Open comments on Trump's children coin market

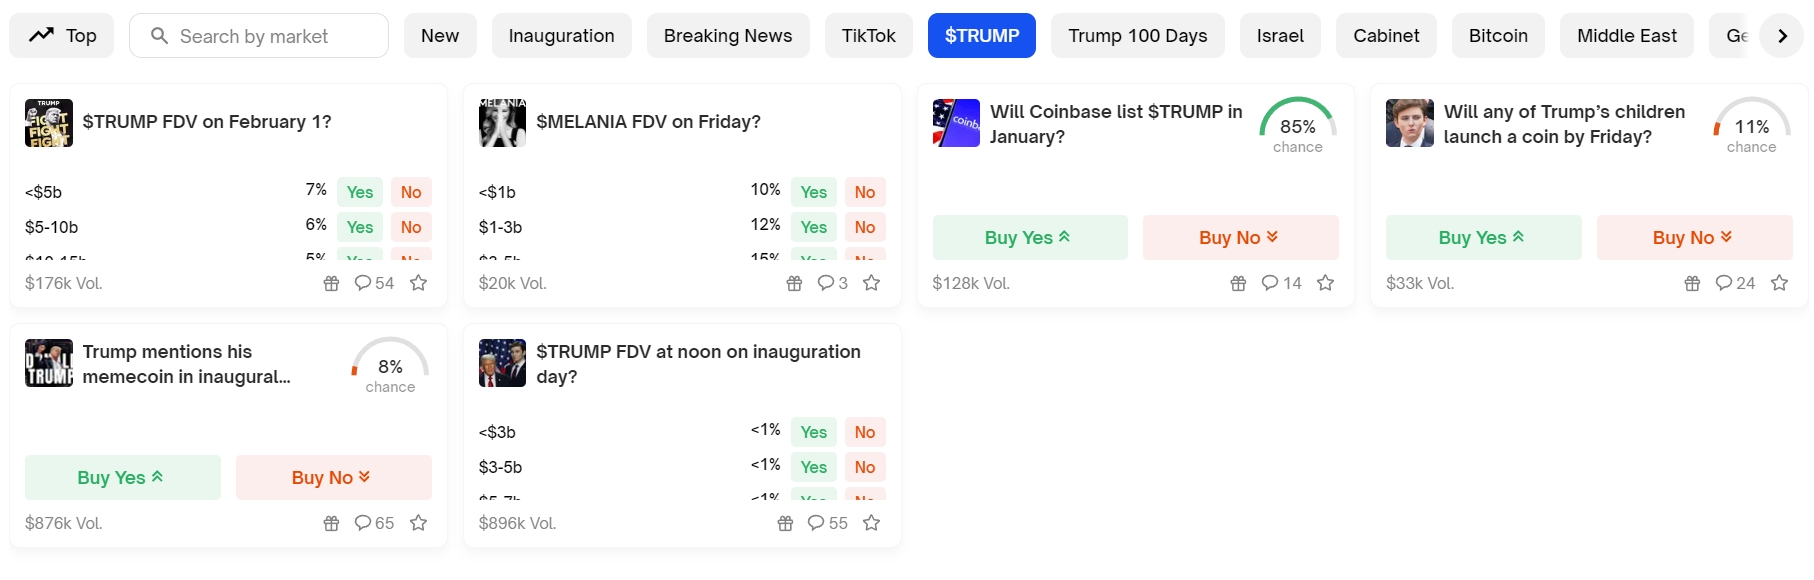pyautogui.click(x=1735, y=283)
